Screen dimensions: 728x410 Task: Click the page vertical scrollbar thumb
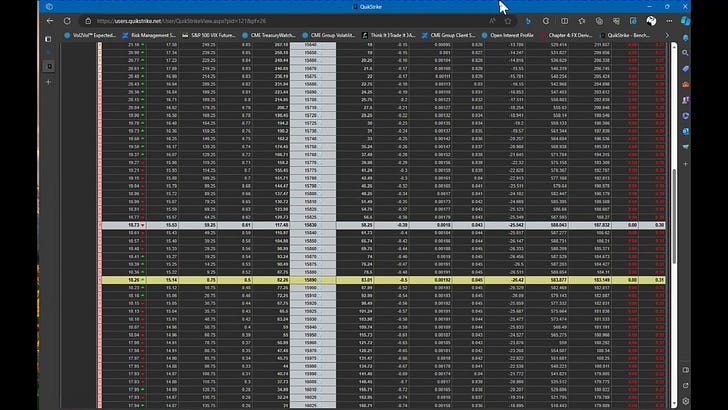[x=674, y=216]
